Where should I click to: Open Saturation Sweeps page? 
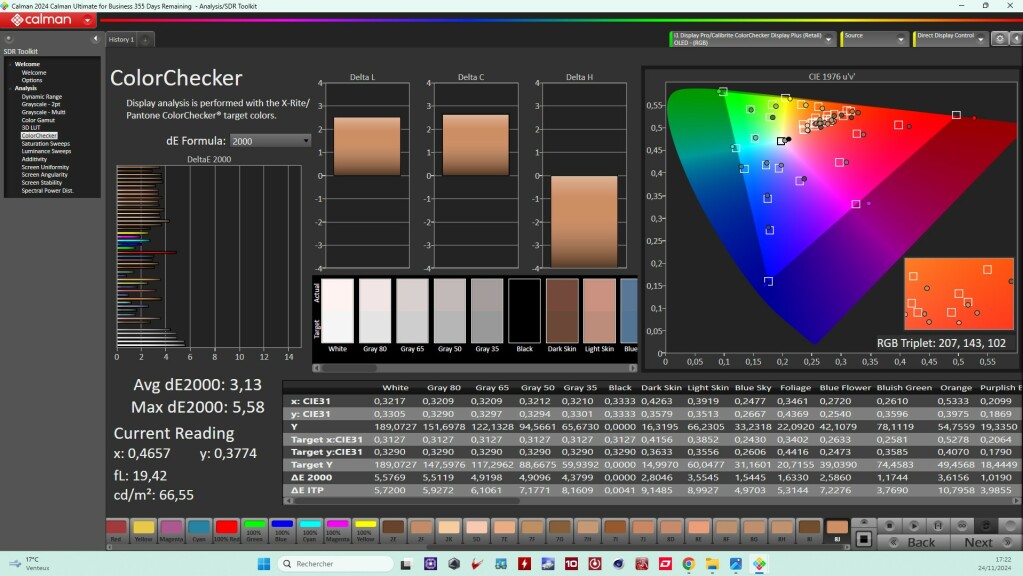click(x=46, y=144)
